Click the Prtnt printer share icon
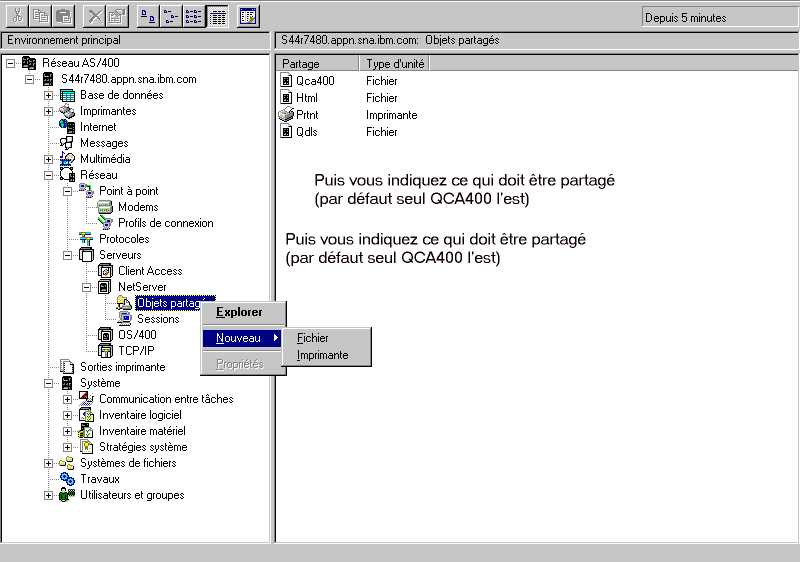Viewport: 800px width, 562px height. click(x=286, y=115)
